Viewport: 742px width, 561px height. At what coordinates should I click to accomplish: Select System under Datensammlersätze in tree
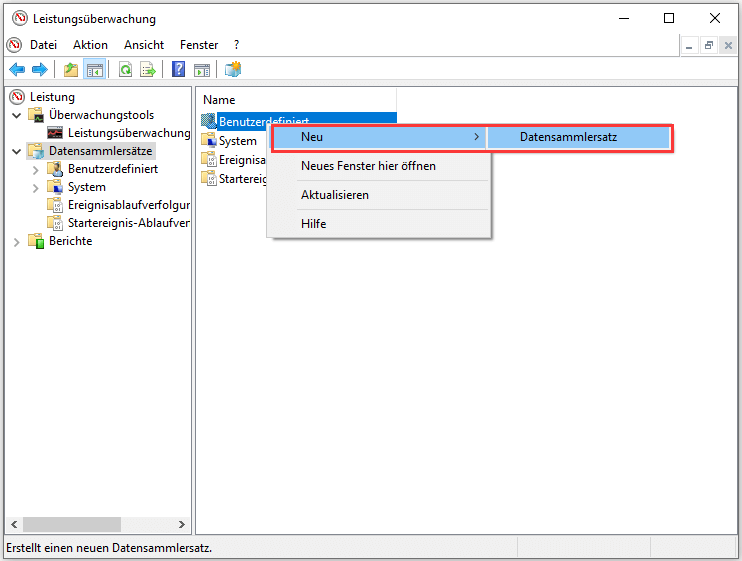pyautogui.click(x=86, y=187)
